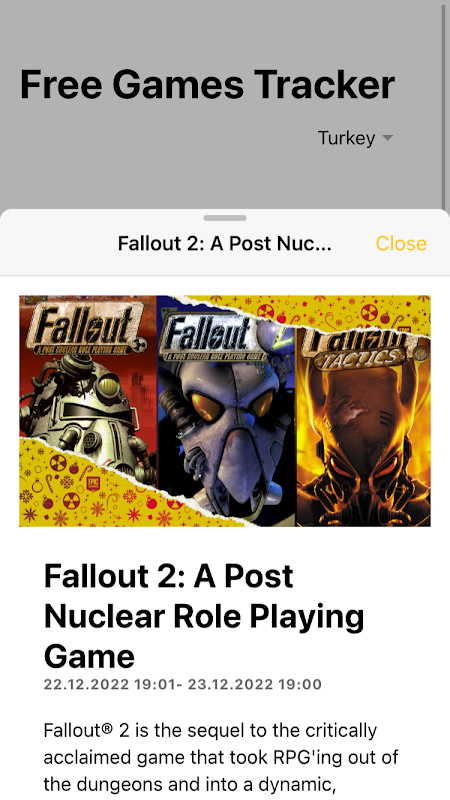Click the 'Free Games Tracker' app title
The image size is (450, 800).
point(207,84)
